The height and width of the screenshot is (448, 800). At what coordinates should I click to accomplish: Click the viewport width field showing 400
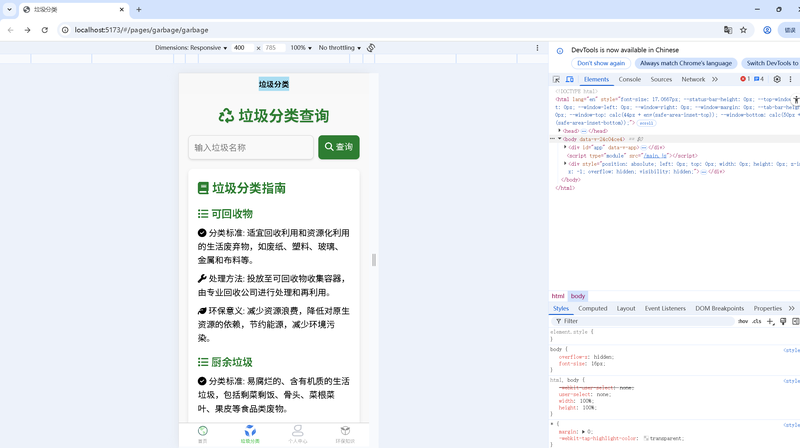point(242,47)
